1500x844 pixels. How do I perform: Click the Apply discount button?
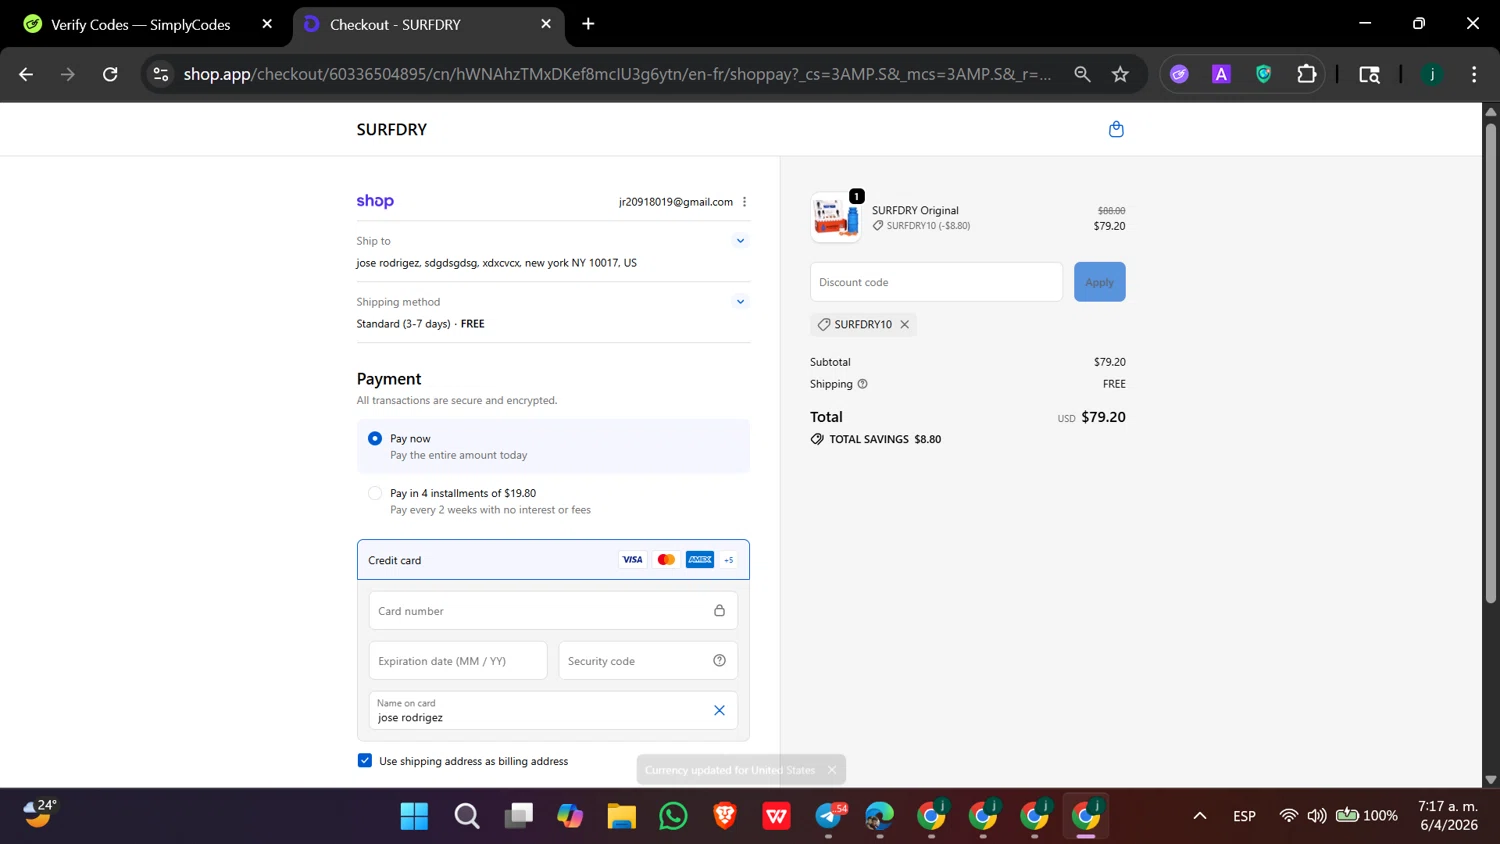(1100, 282)
